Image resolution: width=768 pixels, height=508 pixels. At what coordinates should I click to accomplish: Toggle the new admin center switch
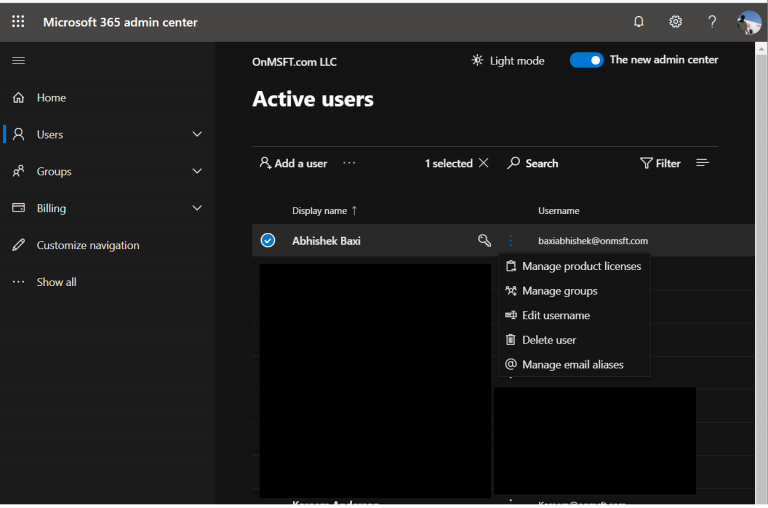tap(586, 60)
